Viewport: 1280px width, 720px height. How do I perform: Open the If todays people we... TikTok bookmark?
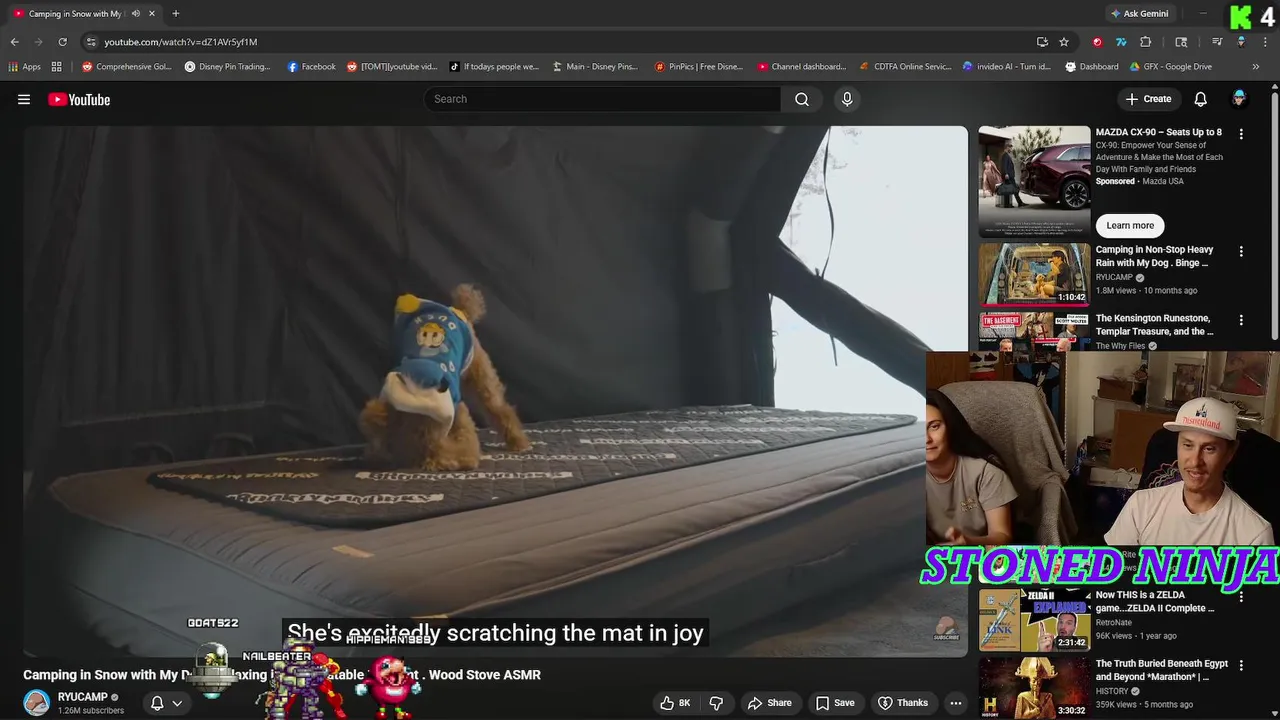(x=494, y=67)
